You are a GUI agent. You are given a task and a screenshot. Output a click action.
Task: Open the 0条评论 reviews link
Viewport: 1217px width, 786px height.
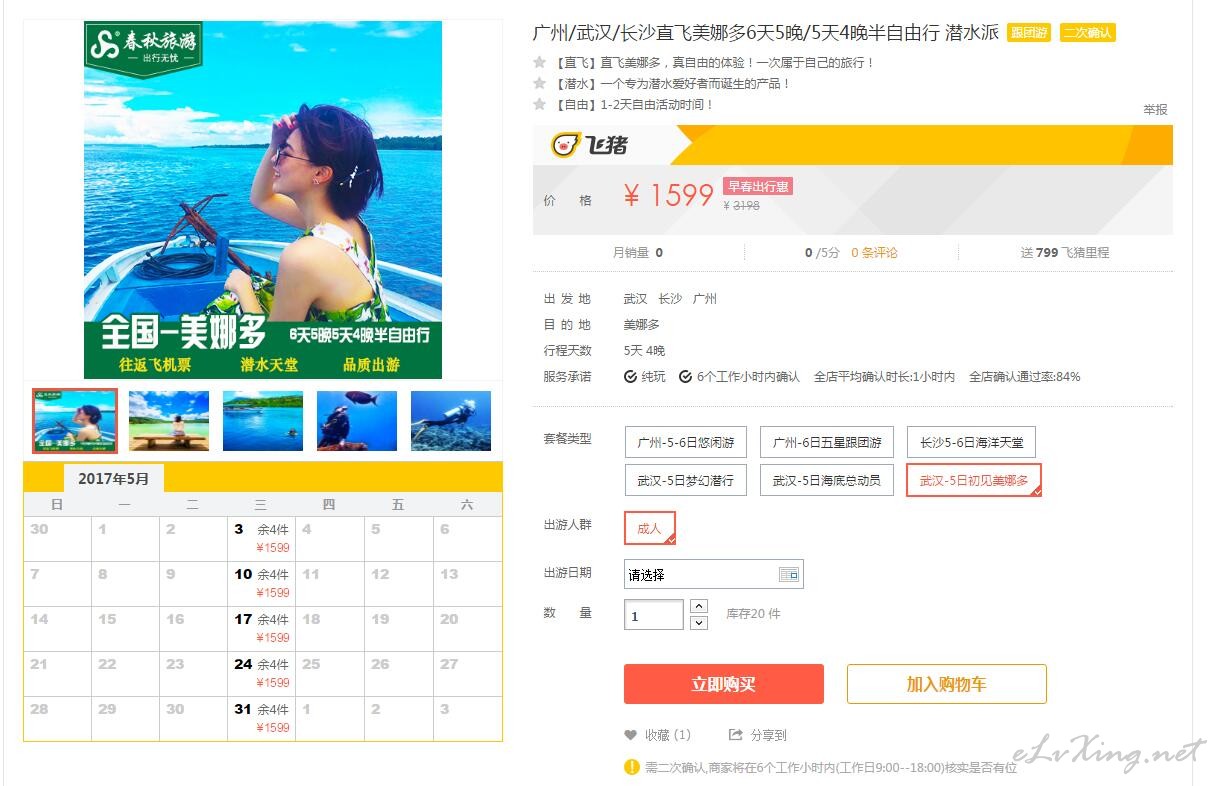pos(874,253)
